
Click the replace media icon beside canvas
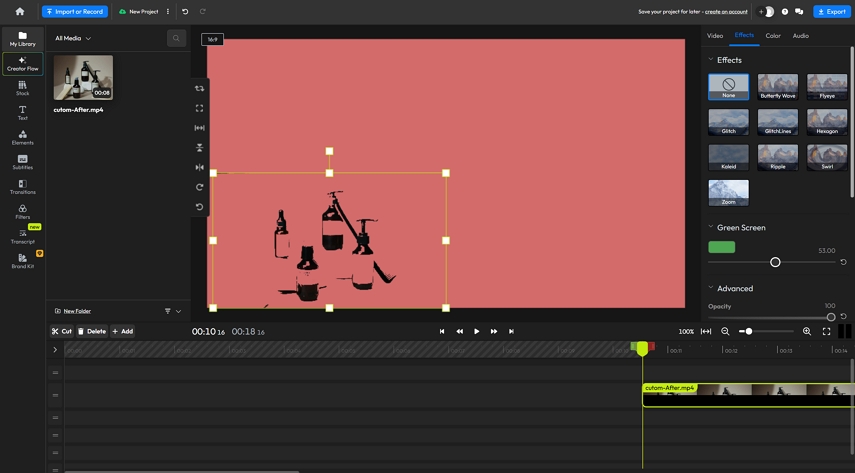tap(200, 88)
